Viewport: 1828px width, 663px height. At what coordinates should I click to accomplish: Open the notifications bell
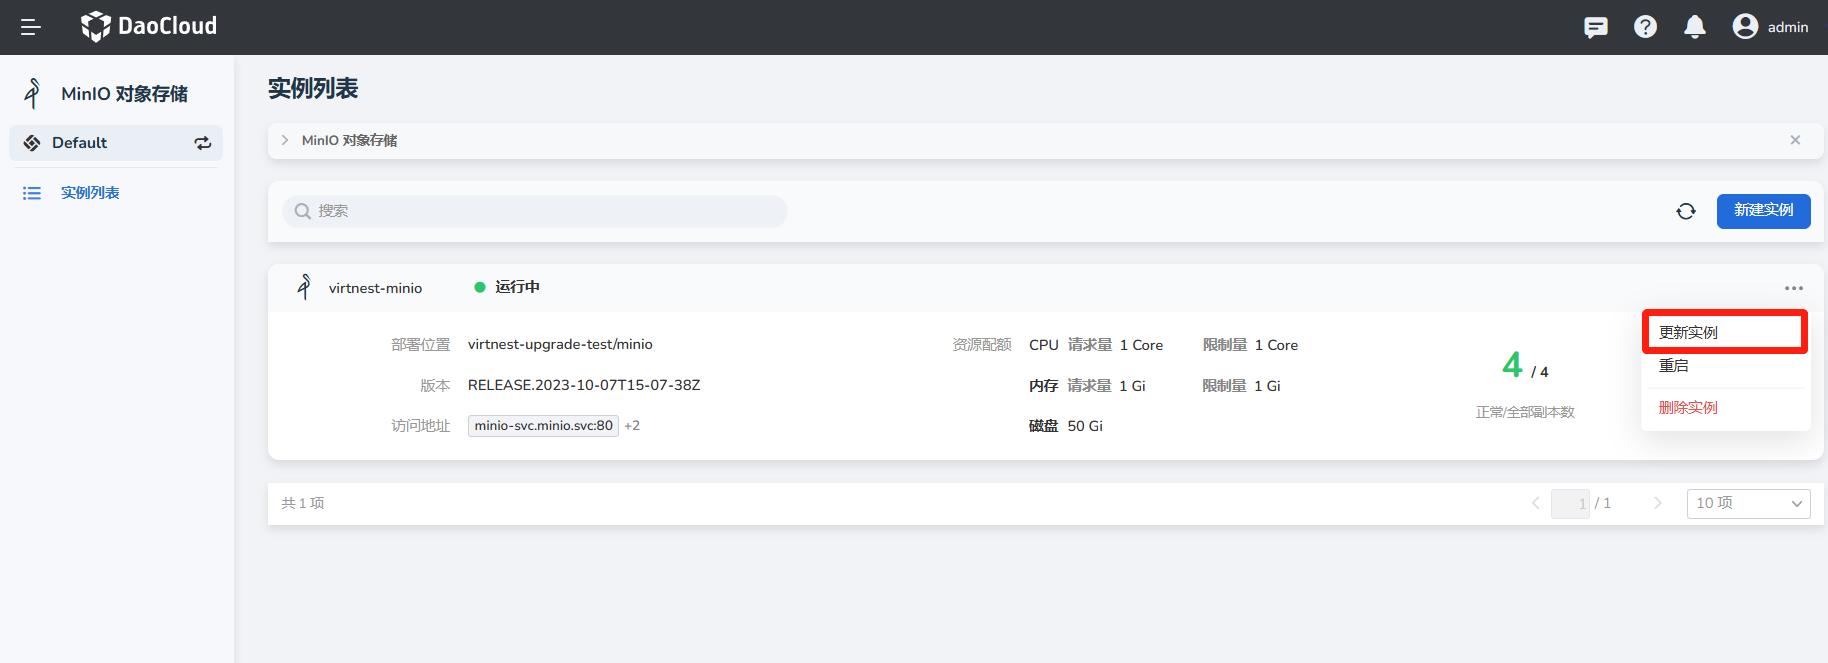1694,27
